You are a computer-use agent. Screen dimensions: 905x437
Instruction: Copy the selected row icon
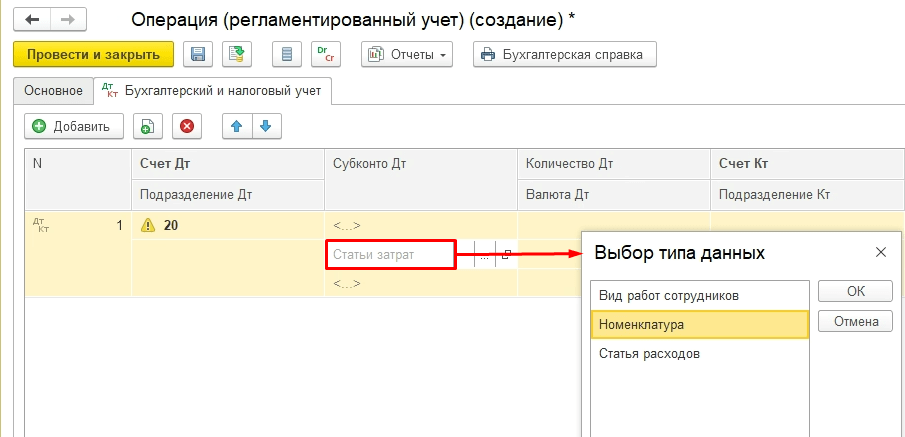tap(147, 126)
